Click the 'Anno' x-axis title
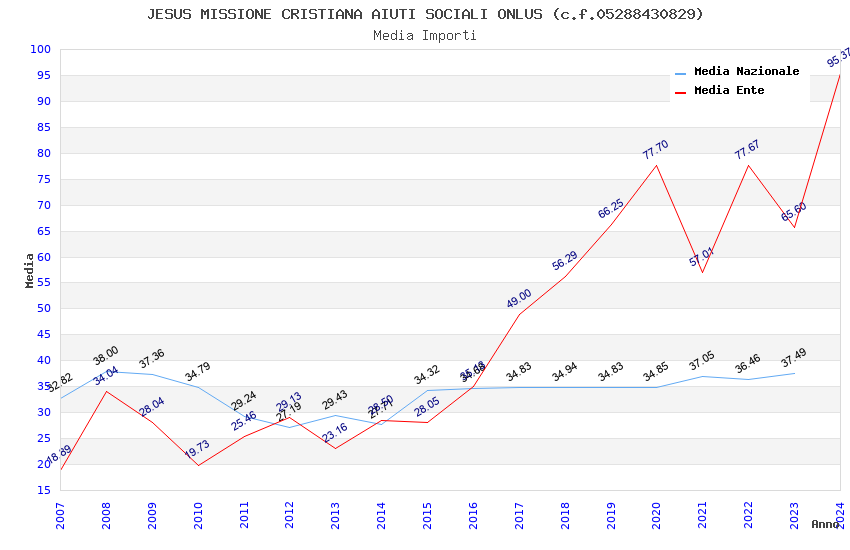This screenshot has width=850, height=550. click(x=825, y=524)
